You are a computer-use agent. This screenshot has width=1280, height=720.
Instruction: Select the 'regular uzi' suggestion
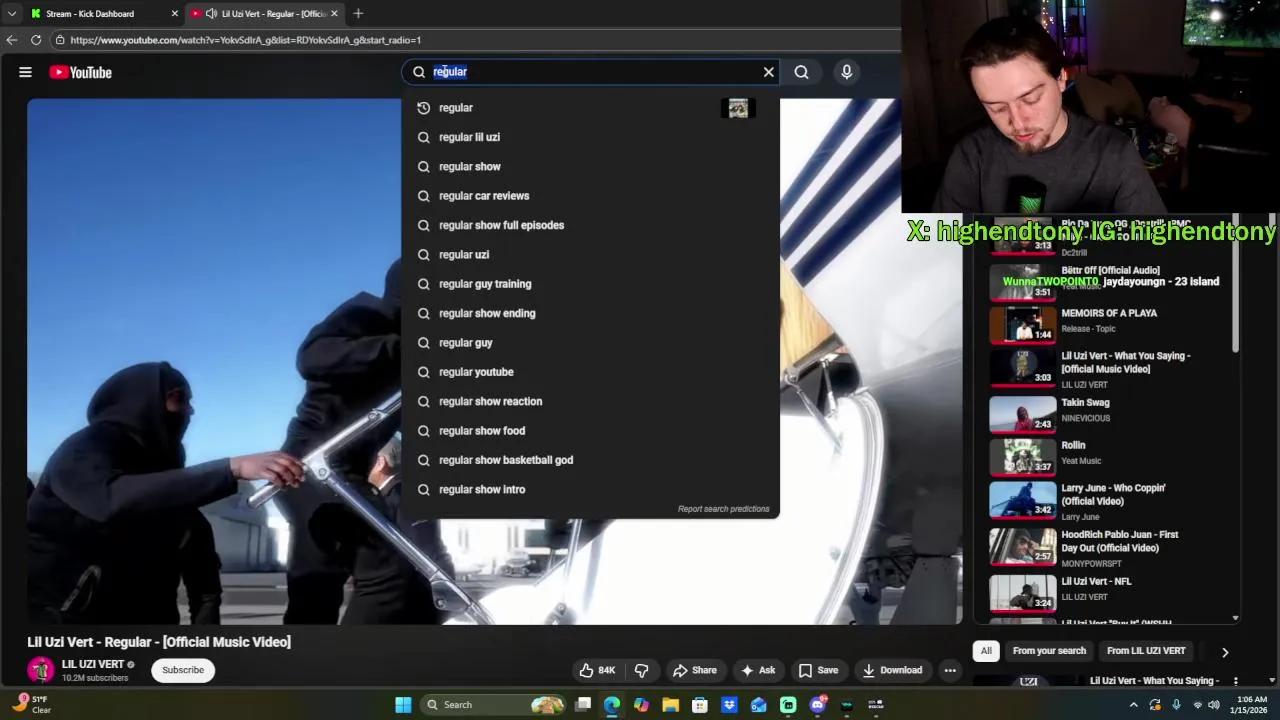click(x=590, y=254)
